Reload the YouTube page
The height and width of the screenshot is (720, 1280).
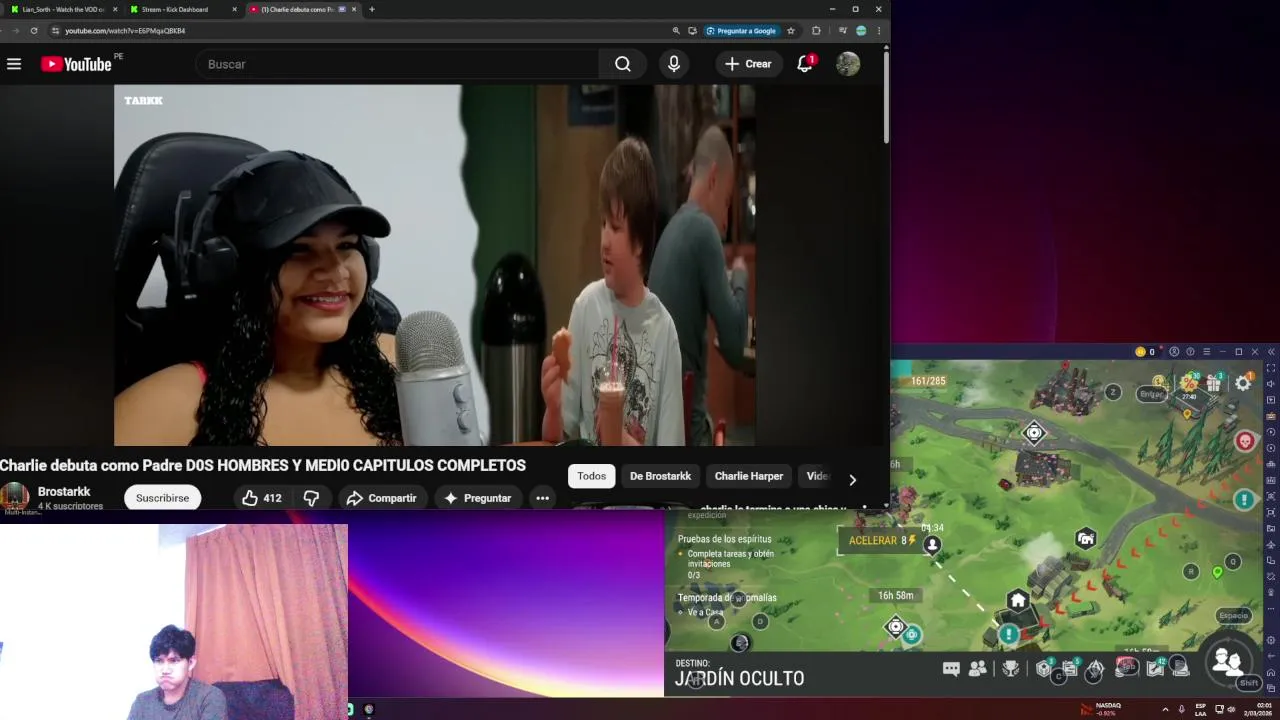(34, 31)
